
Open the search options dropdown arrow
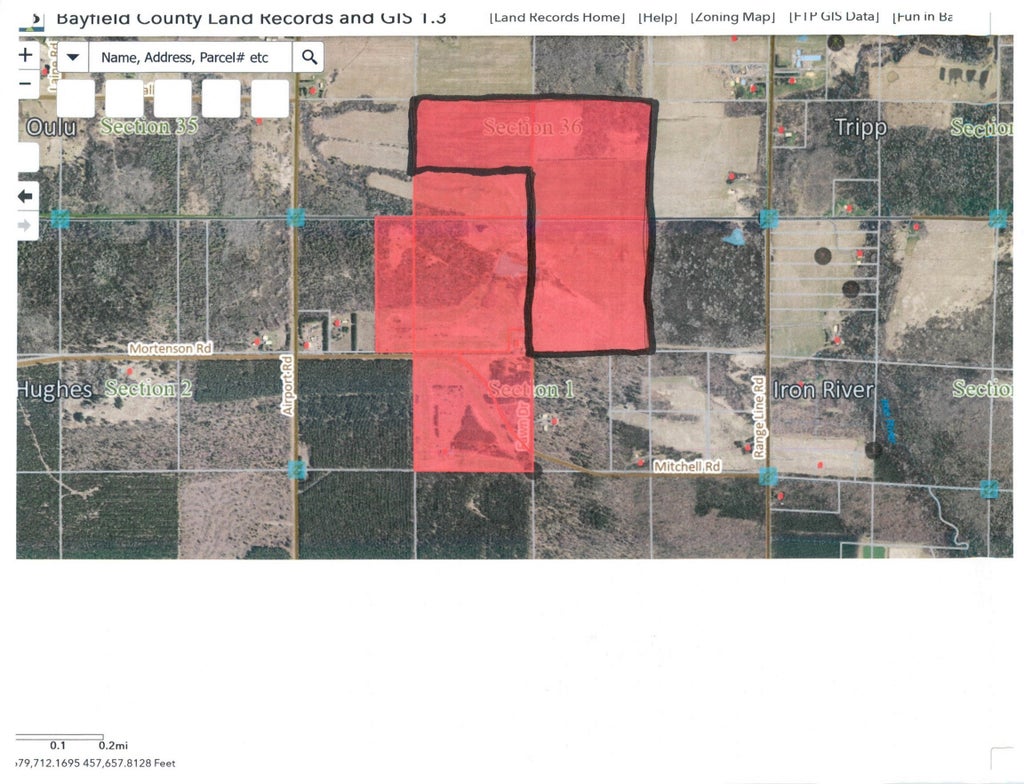coord(73,57)
